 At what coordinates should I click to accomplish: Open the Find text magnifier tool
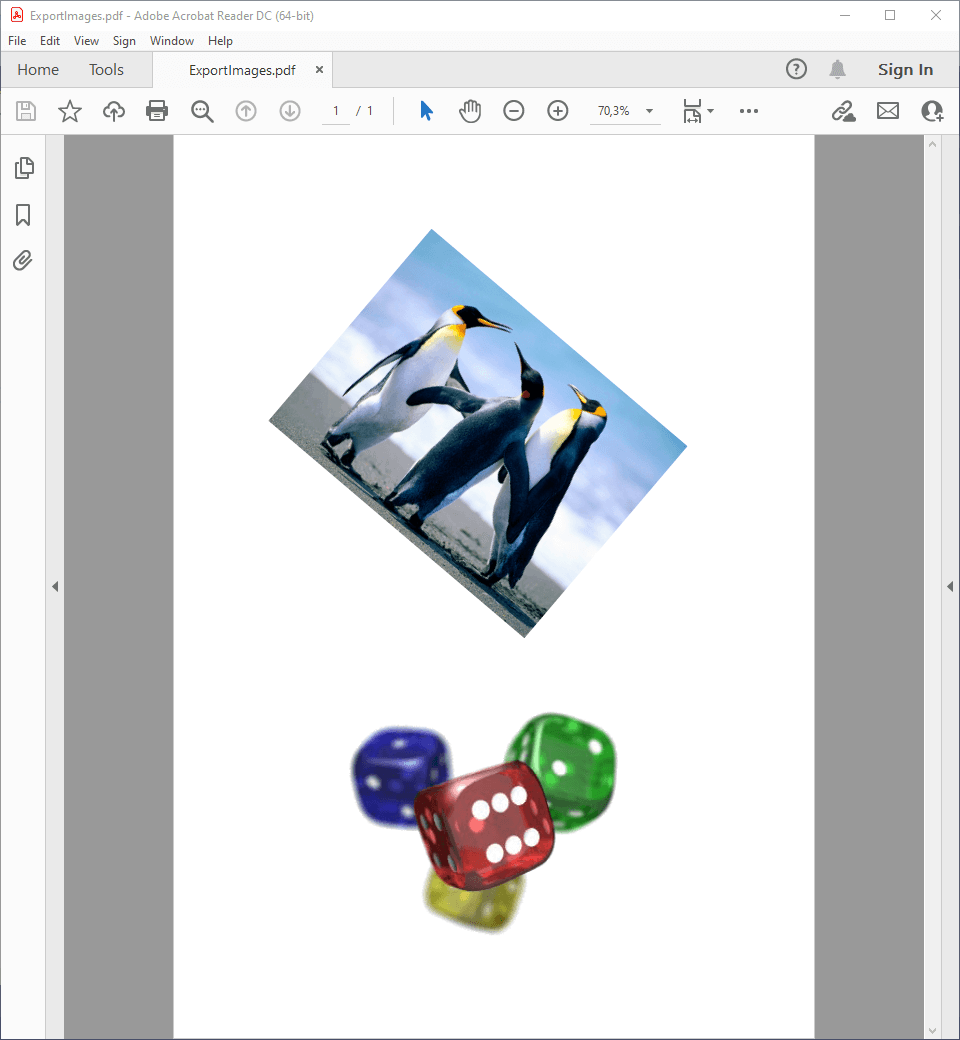[x=202, y=111]
